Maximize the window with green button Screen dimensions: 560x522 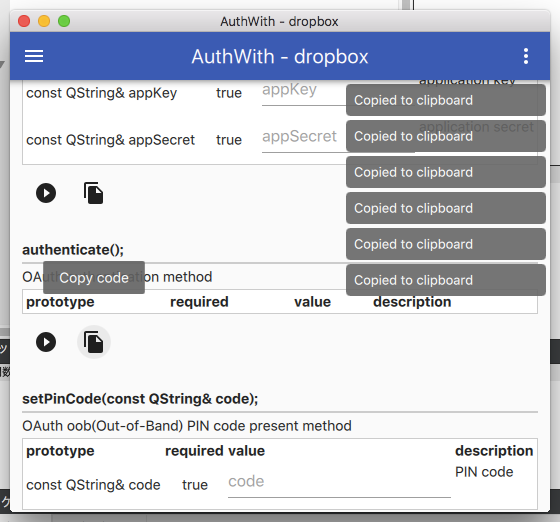64,21
